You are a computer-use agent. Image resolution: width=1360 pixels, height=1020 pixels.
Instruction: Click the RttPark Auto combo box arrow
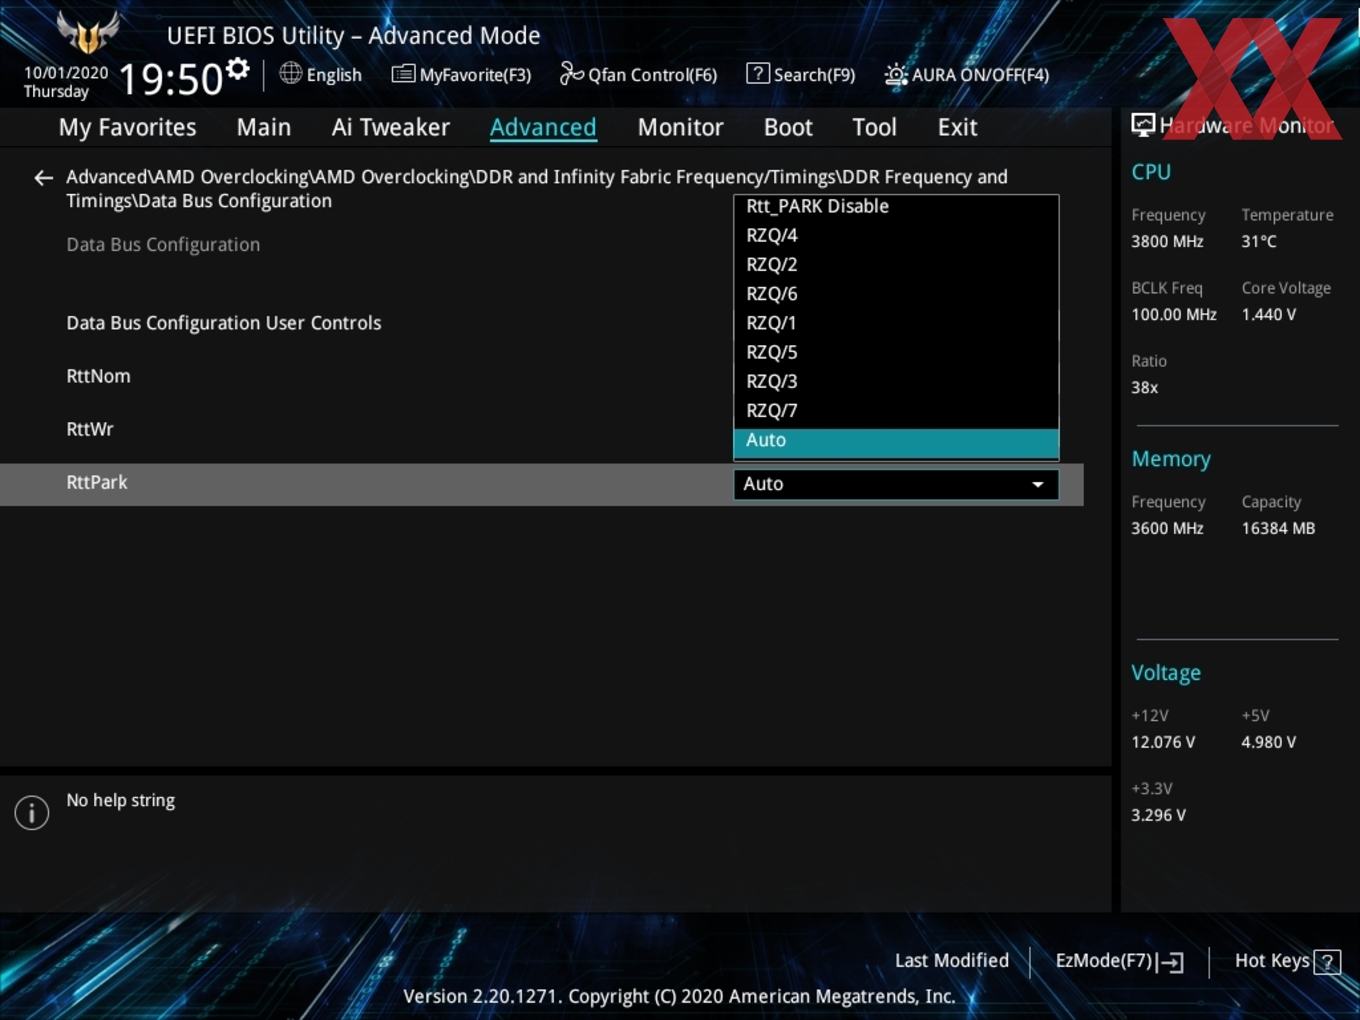pos(1038,484)
